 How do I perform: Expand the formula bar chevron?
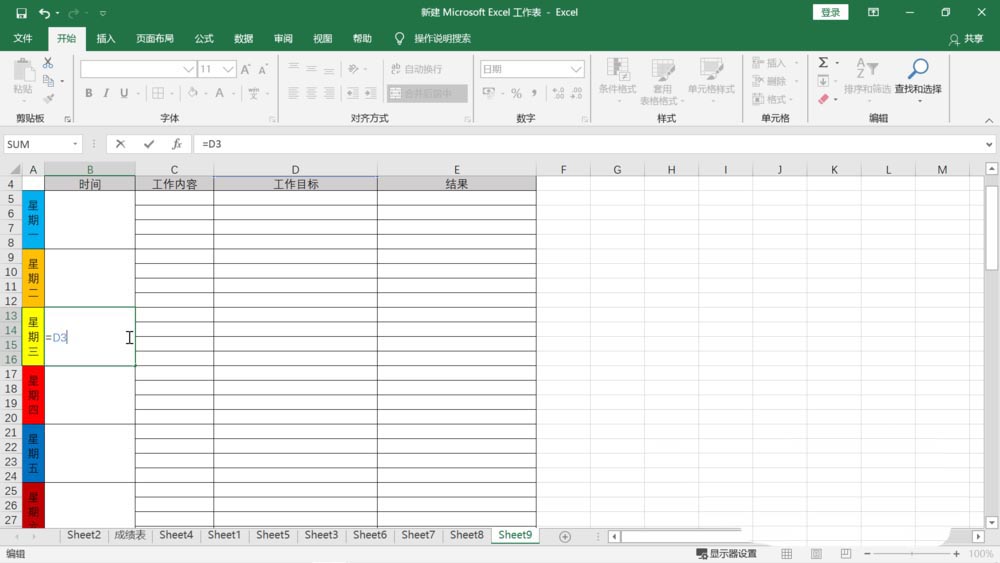click(x=989, y=144)
